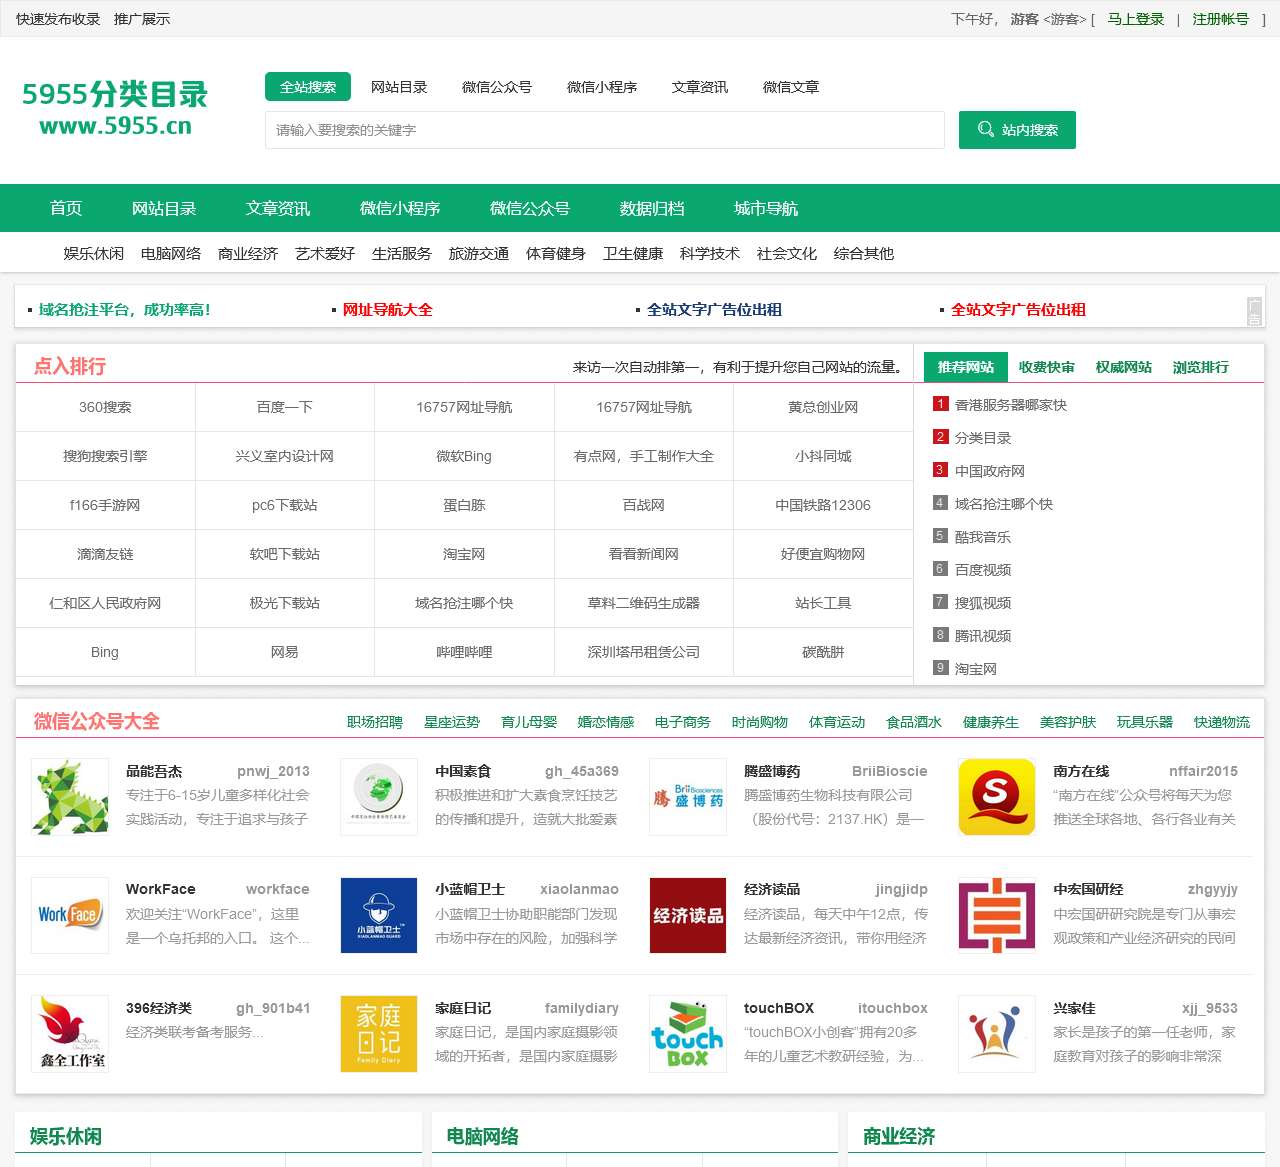This screenshot has height=1167, width=1280.
Task: Open the 品能吾杰 account logo thumbnail
Action: click(x=70, y=797)
